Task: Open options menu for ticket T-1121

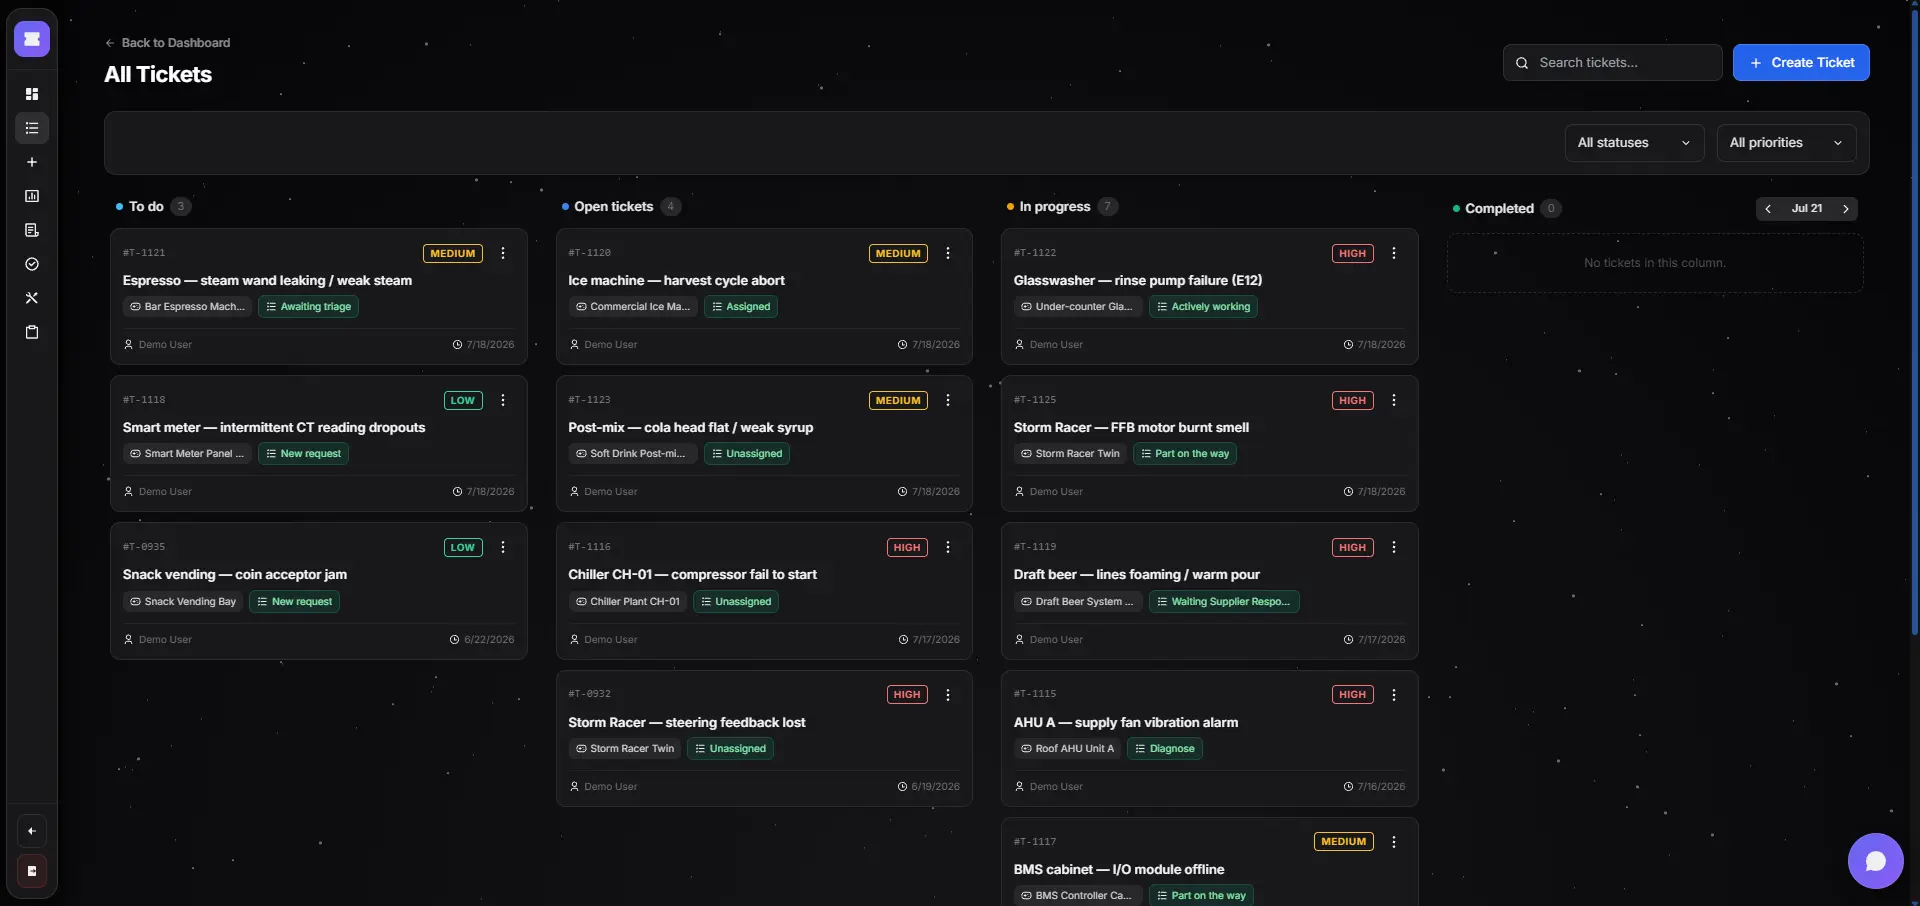Action: pos(503,254)
